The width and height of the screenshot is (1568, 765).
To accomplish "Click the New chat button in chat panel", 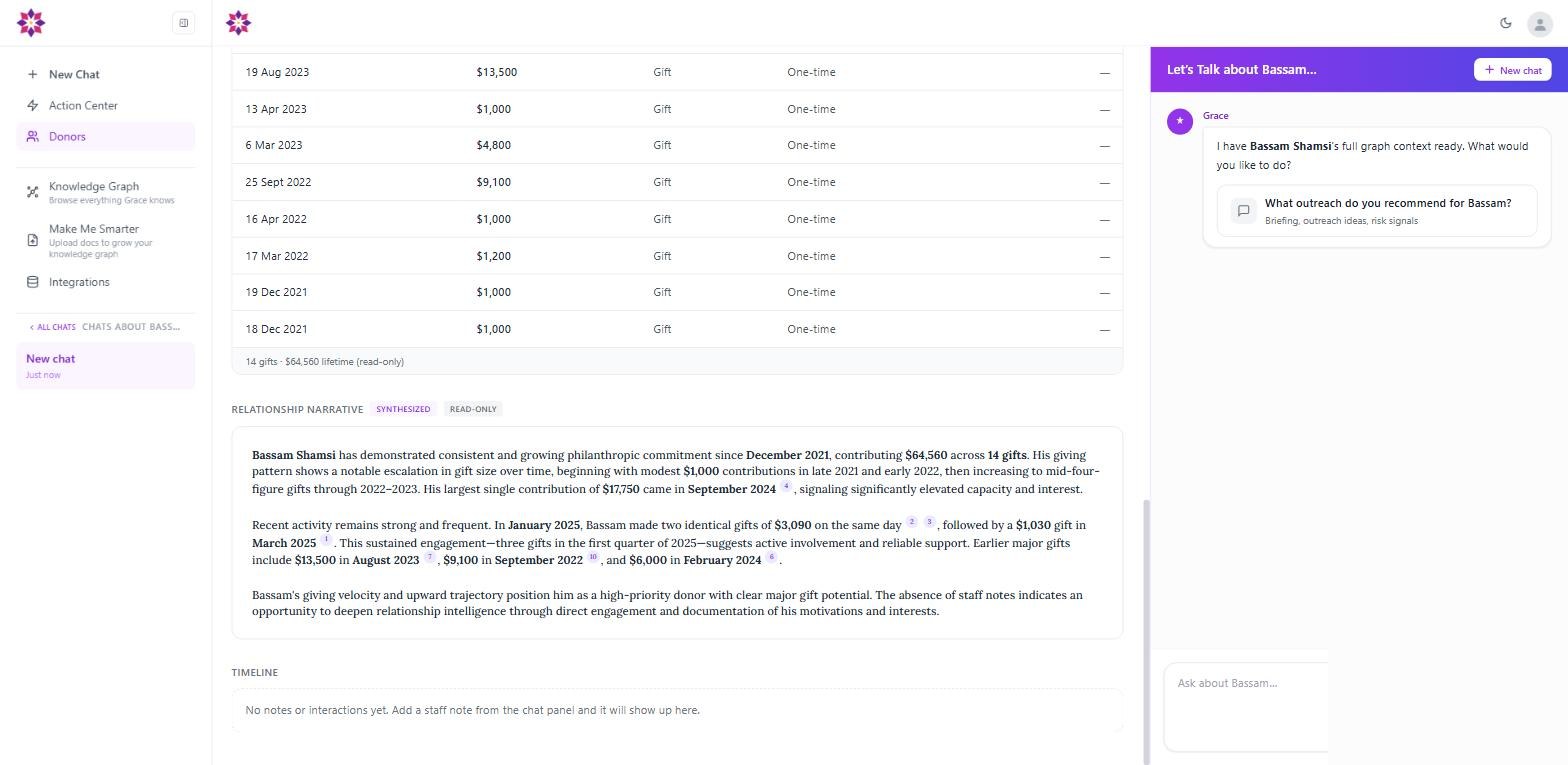I will pos(1513,70).
